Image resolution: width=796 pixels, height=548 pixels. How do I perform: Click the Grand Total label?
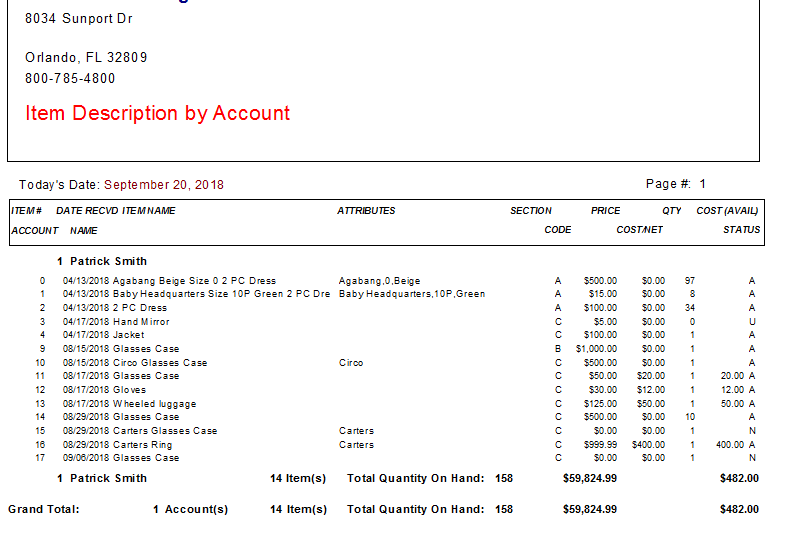44,509
